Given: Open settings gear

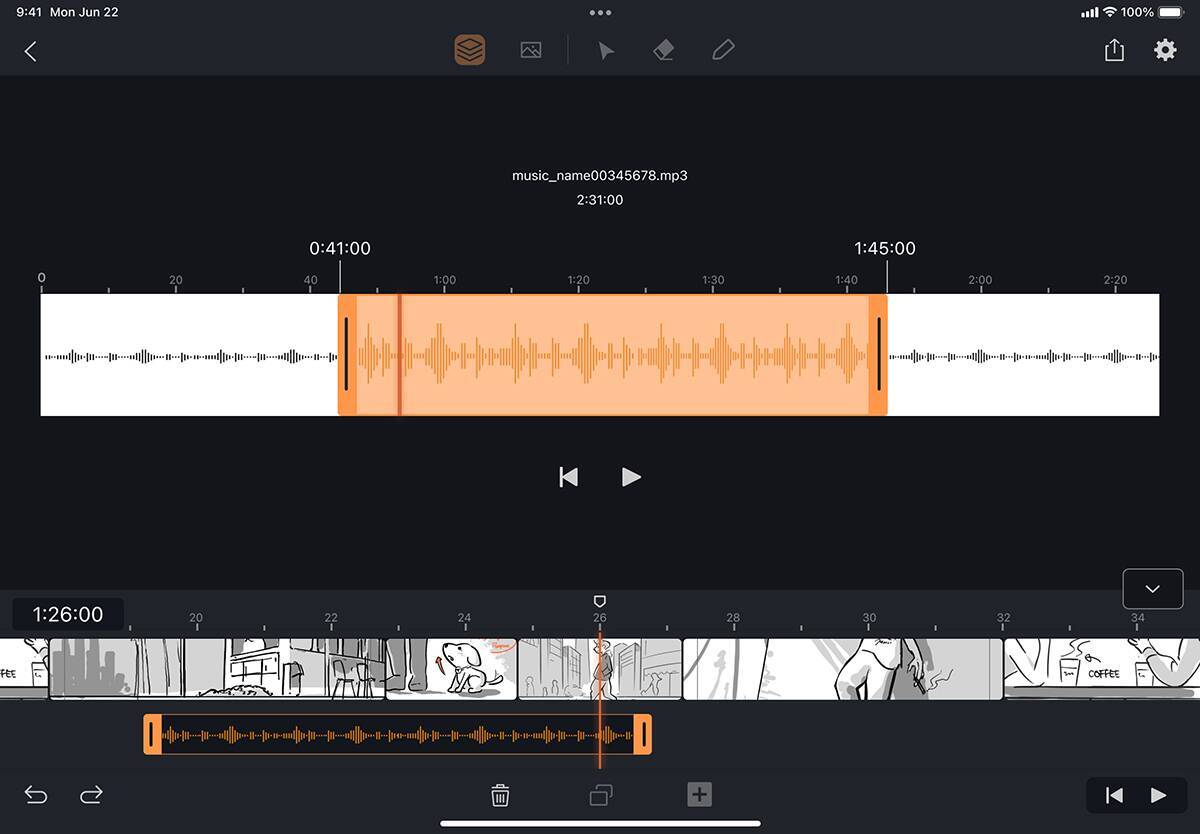Looking at the screenshot, I should click(x=1165, y=50).
